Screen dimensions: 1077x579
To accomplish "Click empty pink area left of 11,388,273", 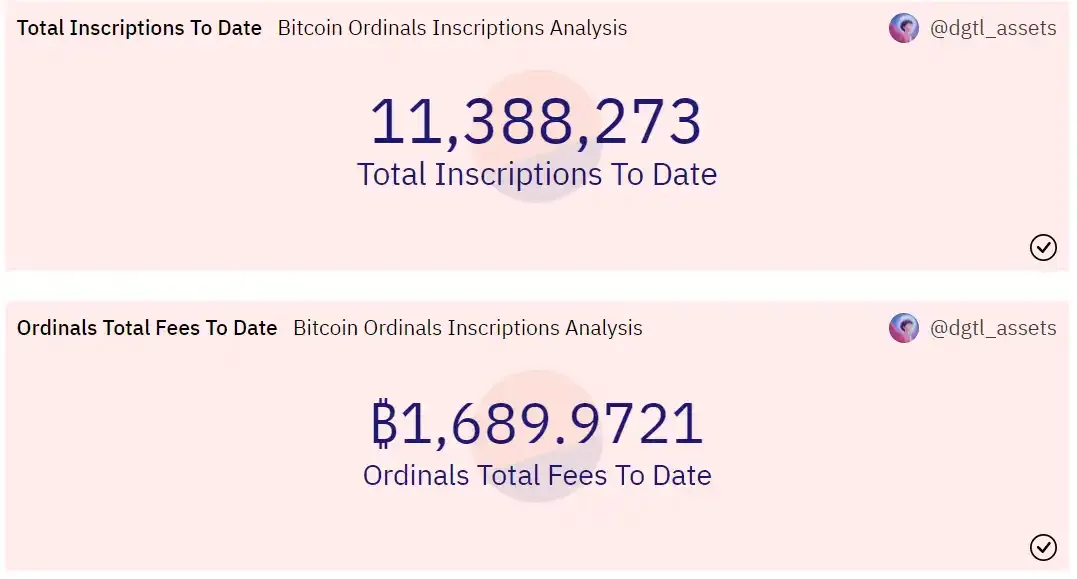I will [x=185, y=124].
